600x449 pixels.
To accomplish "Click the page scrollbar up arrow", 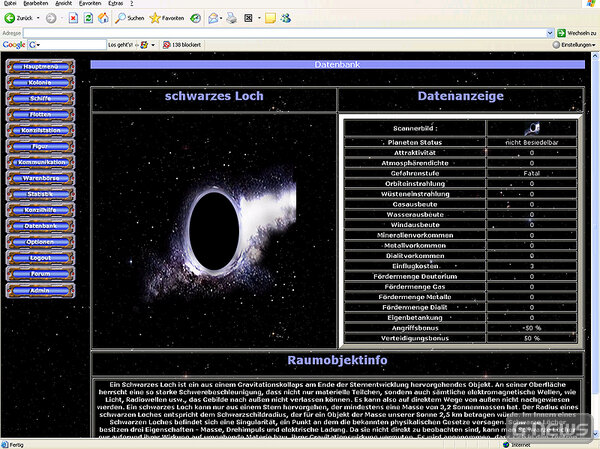I will (x=596, y=56).
